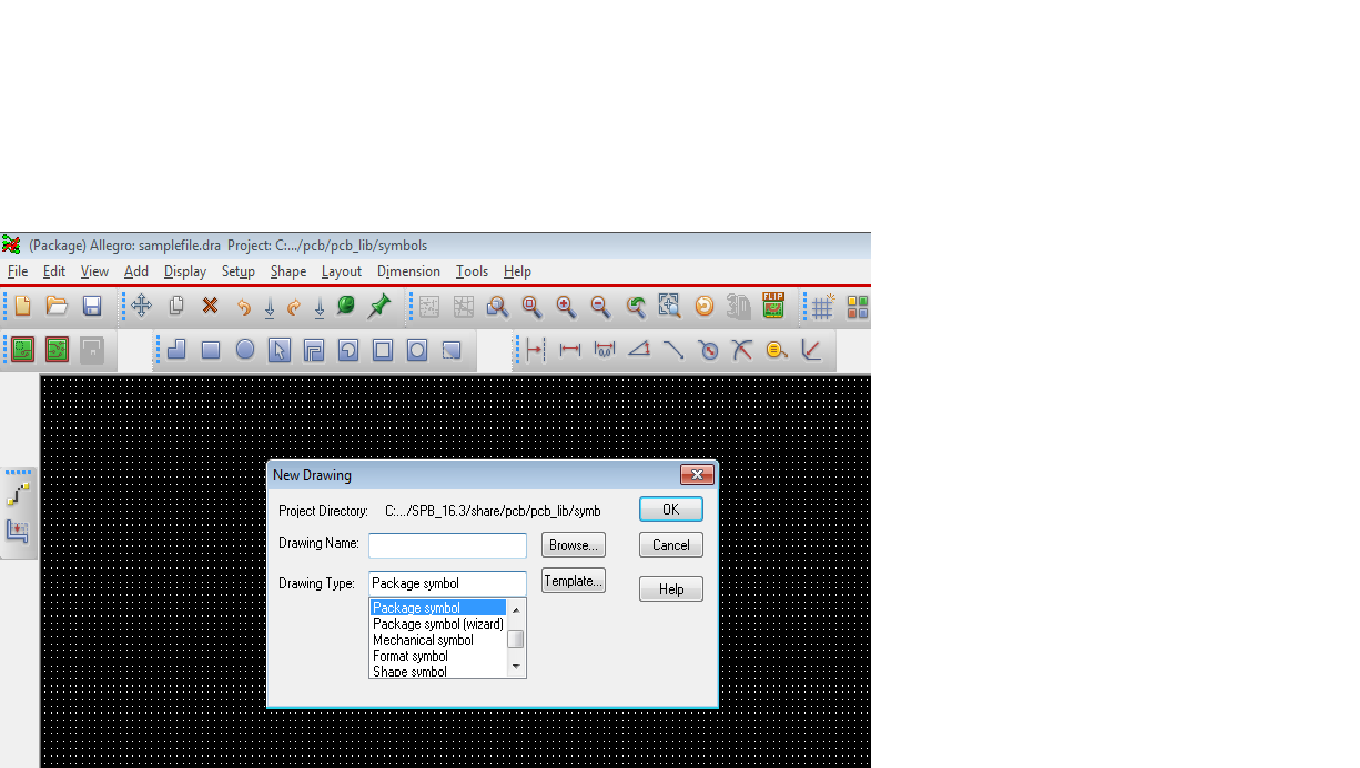Click the down arrow in the symbol type list
Screen dimensions: 1360x768
pos(517,665)
